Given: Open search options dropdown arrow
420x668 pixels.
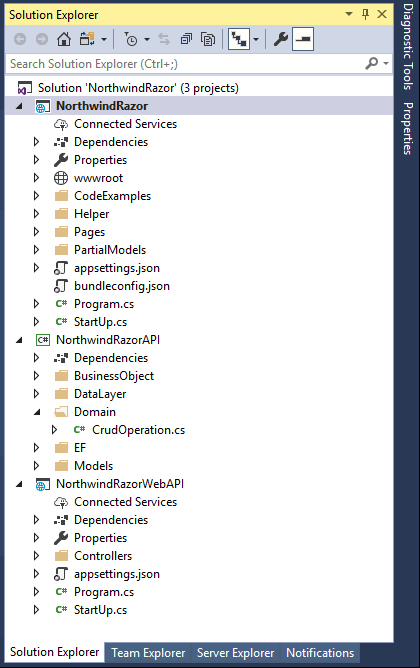Looking at the screenshot, I should [386, 63].
